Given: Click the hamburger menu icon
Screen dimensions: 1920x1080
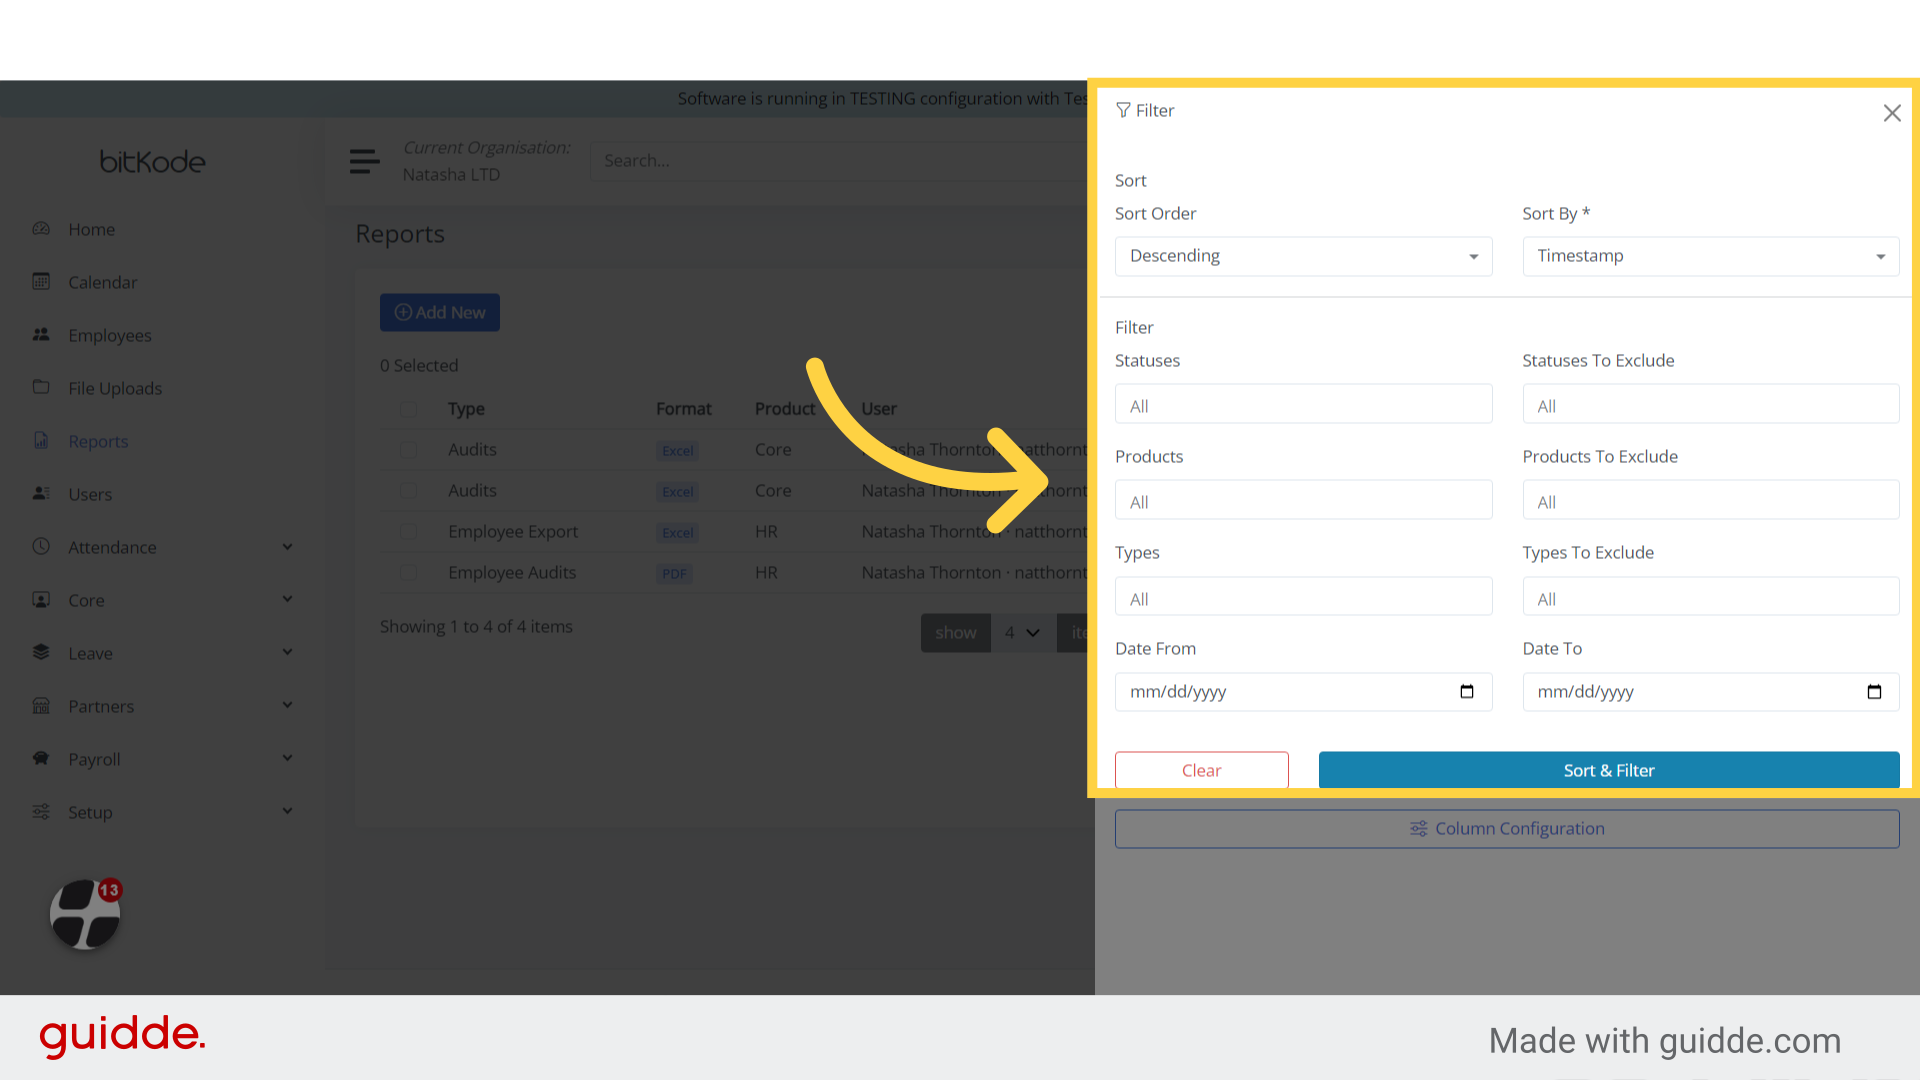Looking at the screenshot, I should coord(364,161).
